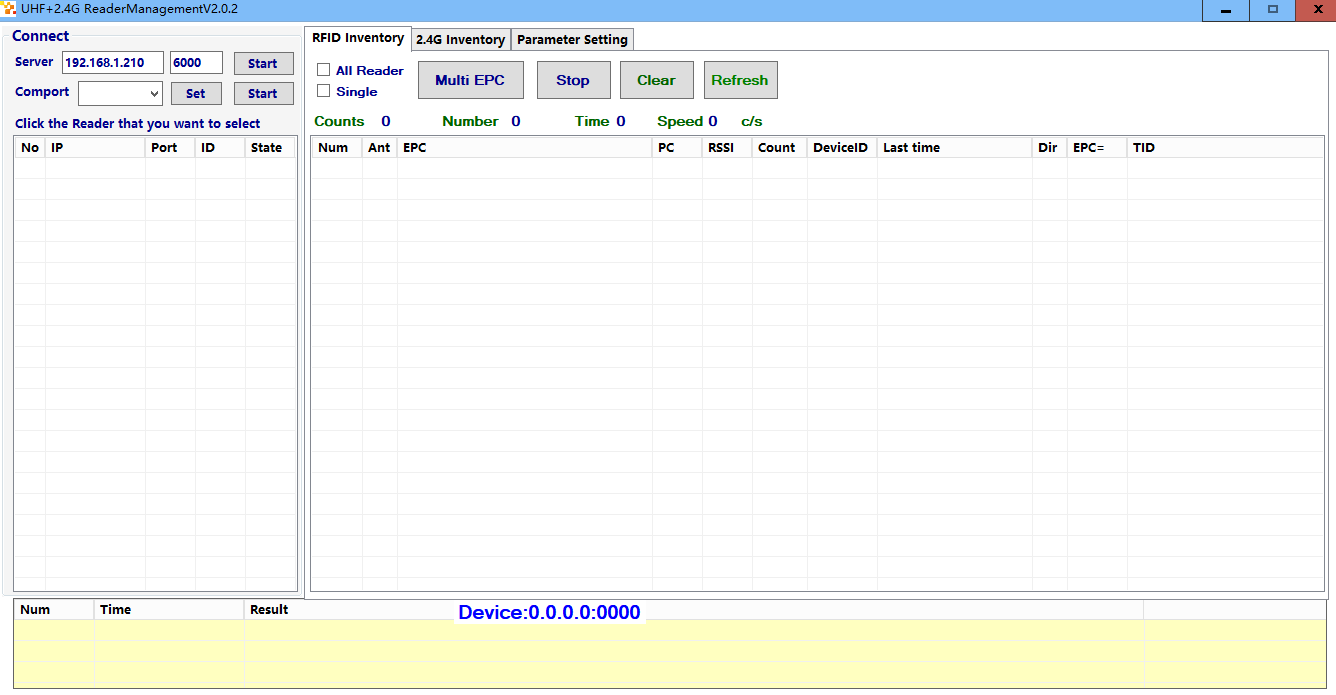
Task: Click the green Refresh button
Action: tap(740, 80)
